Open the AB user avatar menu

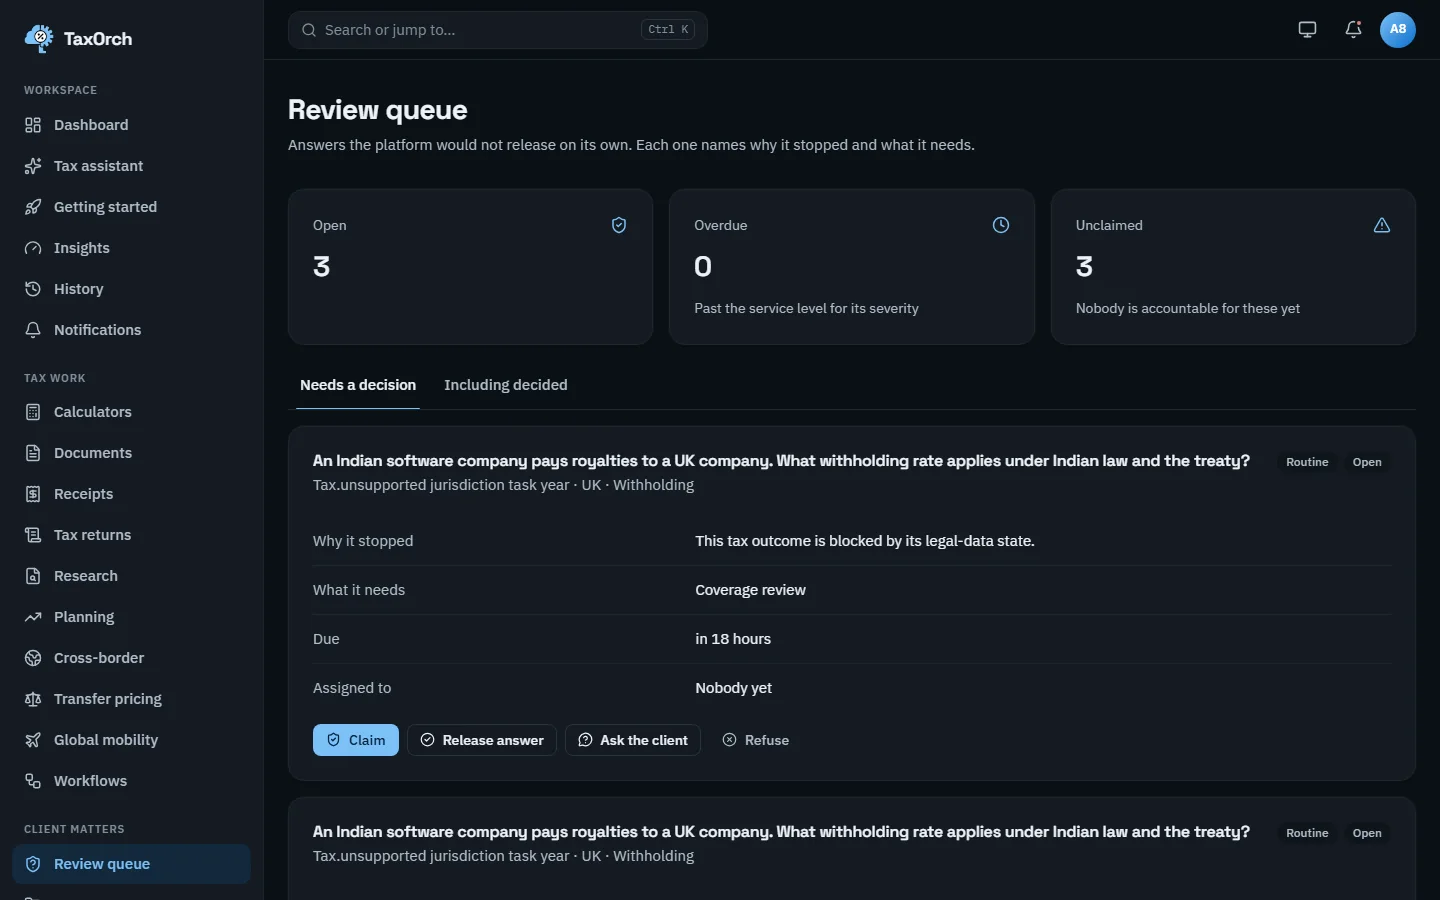(1398, 30)
